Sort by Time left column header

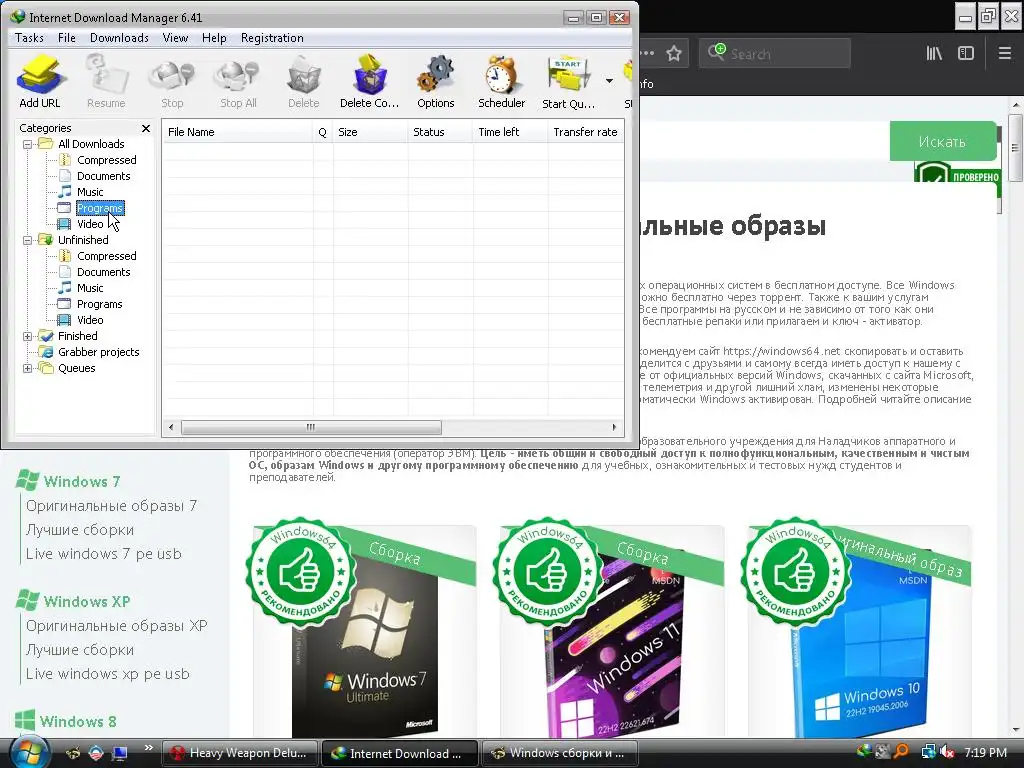click(510, 132)
